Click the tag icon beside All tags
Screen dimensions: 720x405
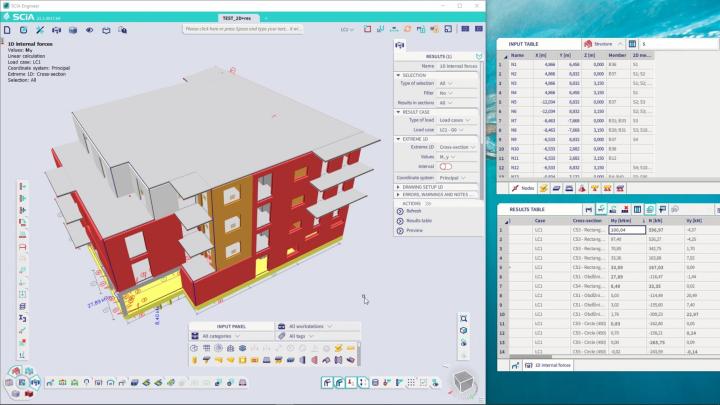pos(281,336)
